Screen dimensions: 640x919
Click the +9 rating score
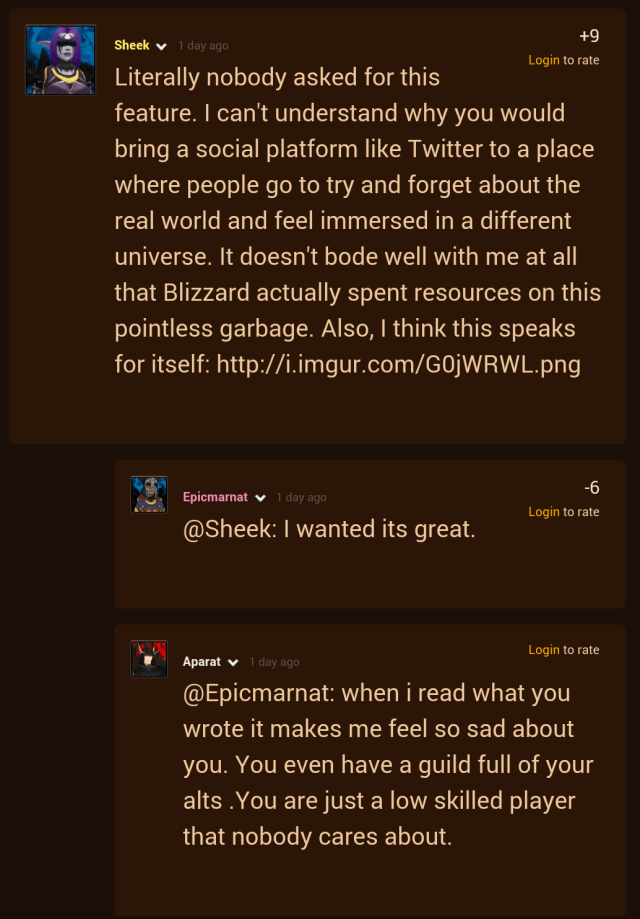click(589, 36)
